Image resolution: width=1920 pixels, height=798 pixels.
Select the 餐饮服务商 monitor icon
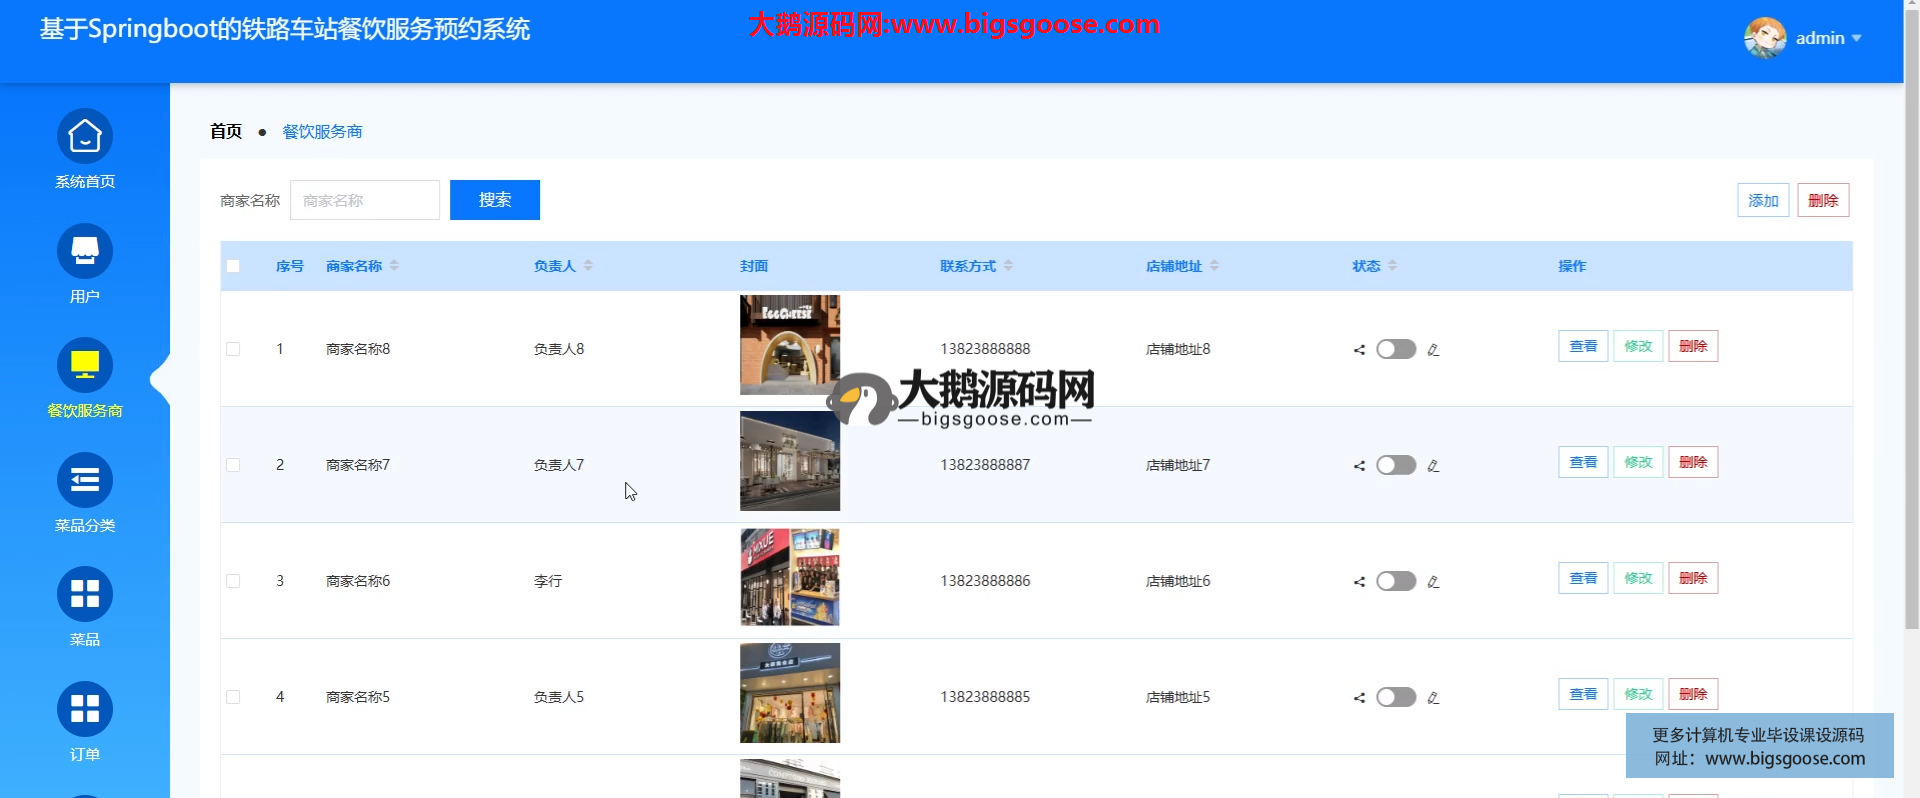(x=85, y=366)
